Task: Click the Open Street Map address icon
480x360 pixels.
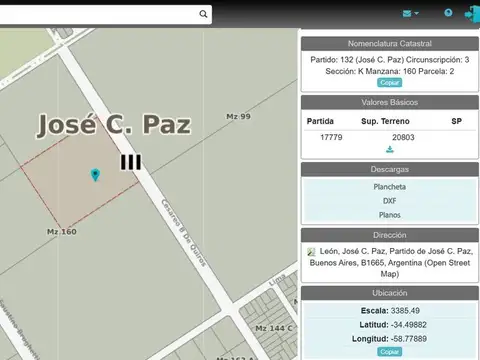Action: click(311, 252)
